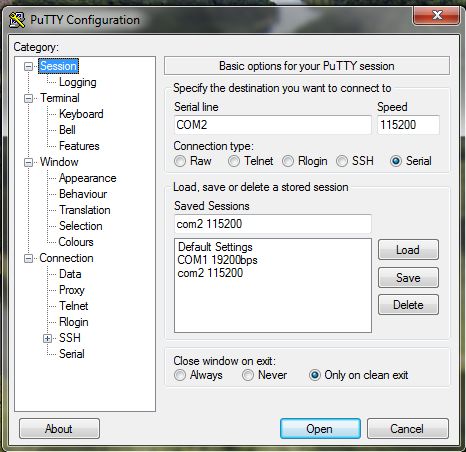Set close window on exit to Never
Screen dimensions: 466x452
click(x=248, y=375)
